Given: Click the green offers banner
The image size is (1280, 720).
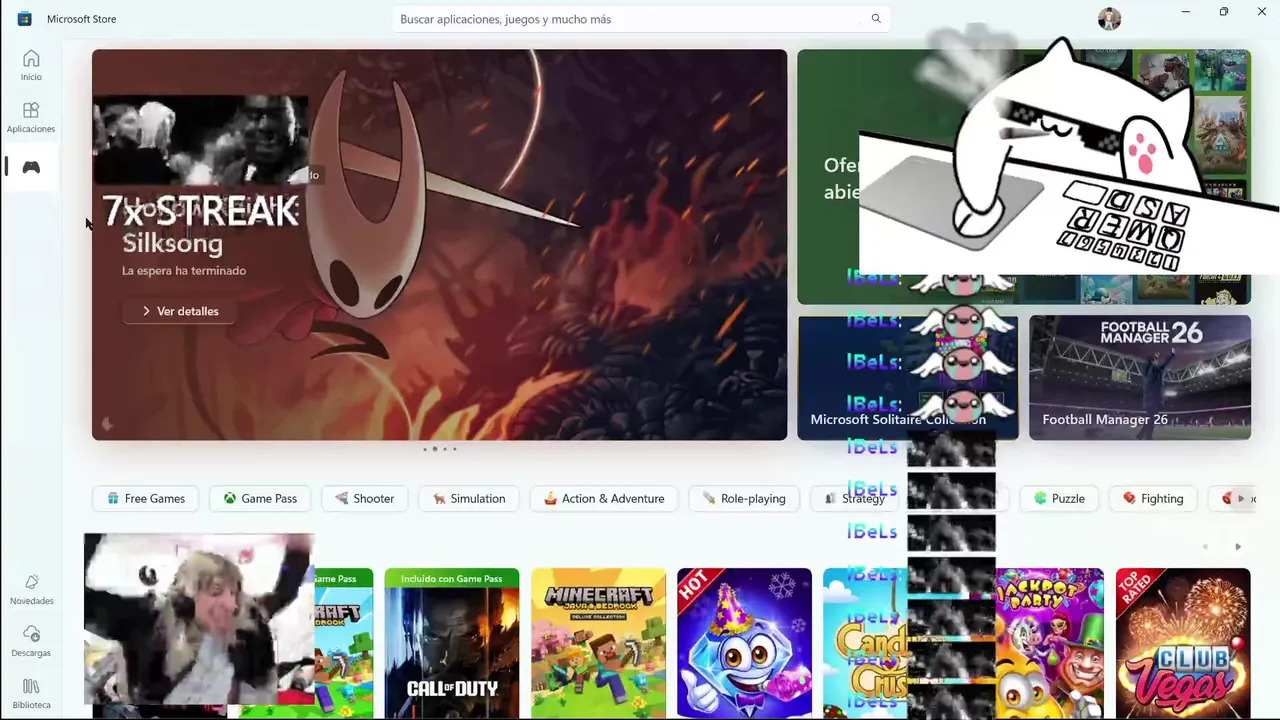Looking at the screenshot, I should (x=1024, y=177).
